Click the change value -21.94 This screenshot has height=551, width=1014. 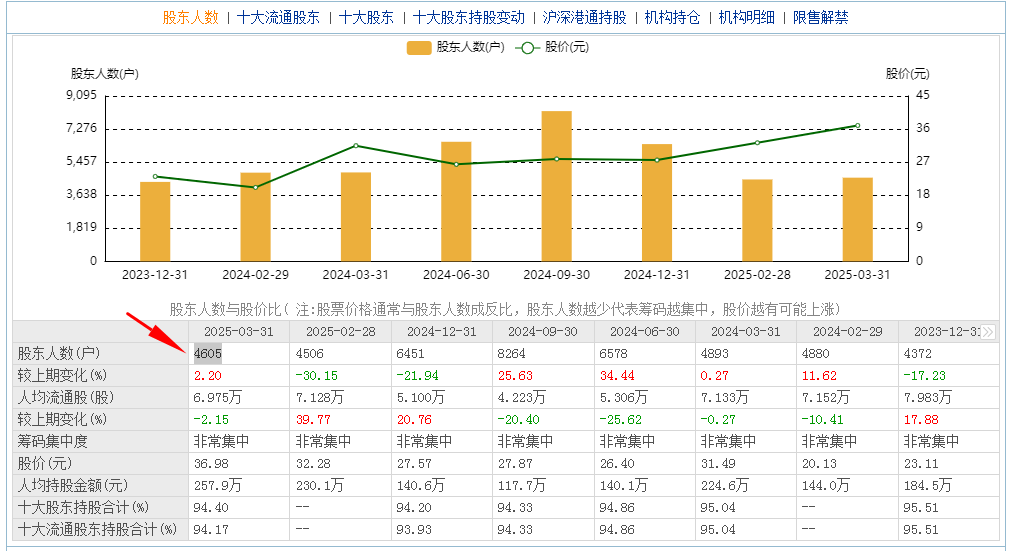pyautogui.click(x=417, y=376)
